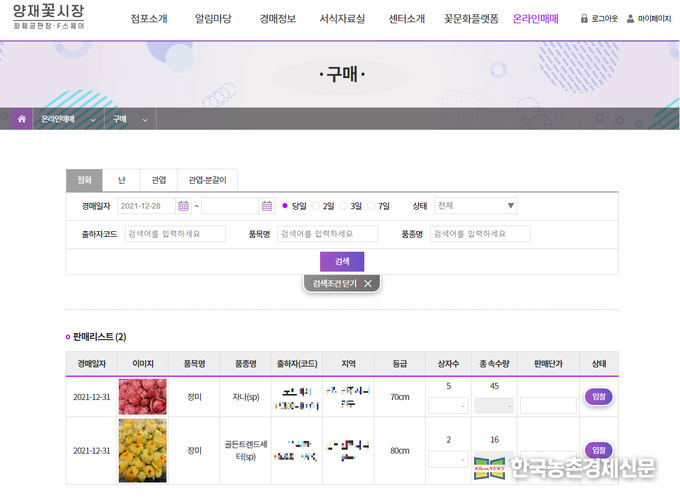Open the 상태 전체 dropdown
680x504 pixels.
pyautogui.click(x=476, y=206)
